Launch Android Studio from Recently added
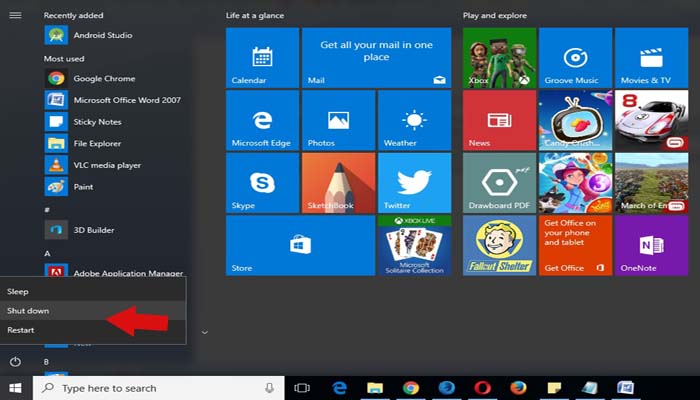The width and height of the screenshot is (700, 400). (114, 35)
